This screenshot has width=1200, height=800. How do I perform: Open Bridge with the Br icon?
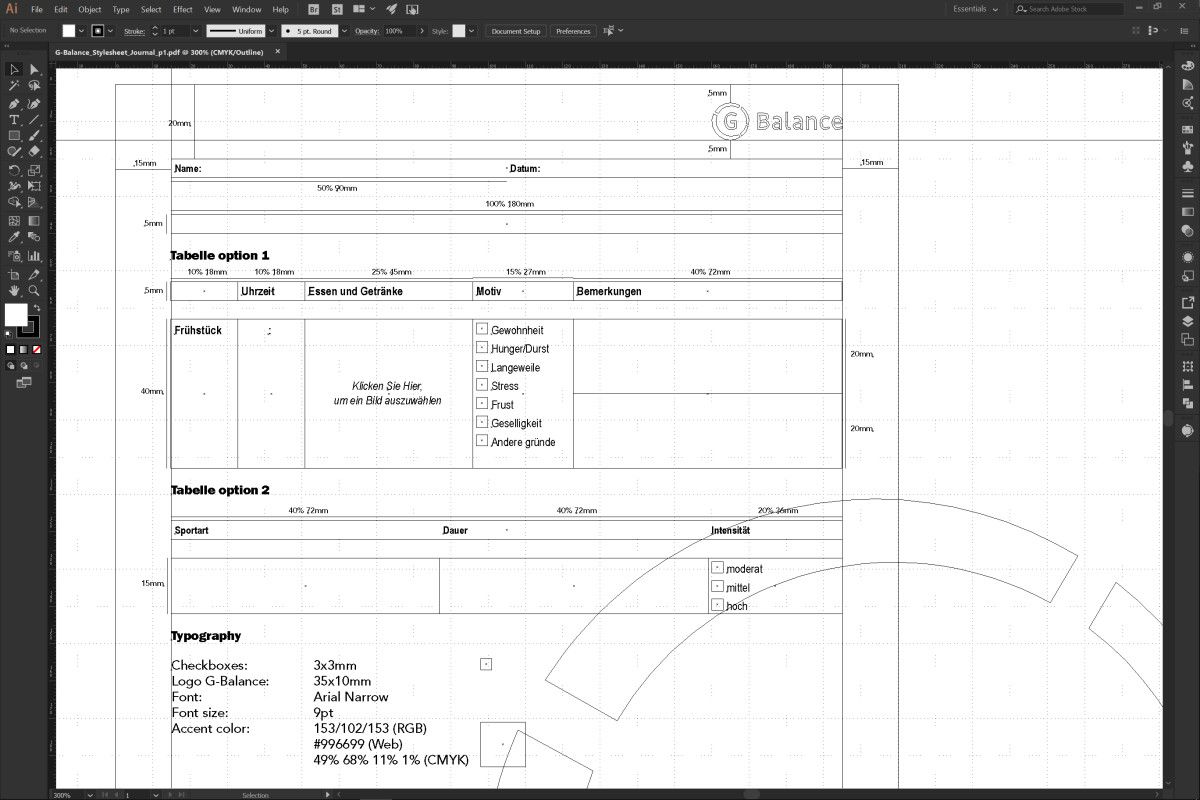[313, 9]
